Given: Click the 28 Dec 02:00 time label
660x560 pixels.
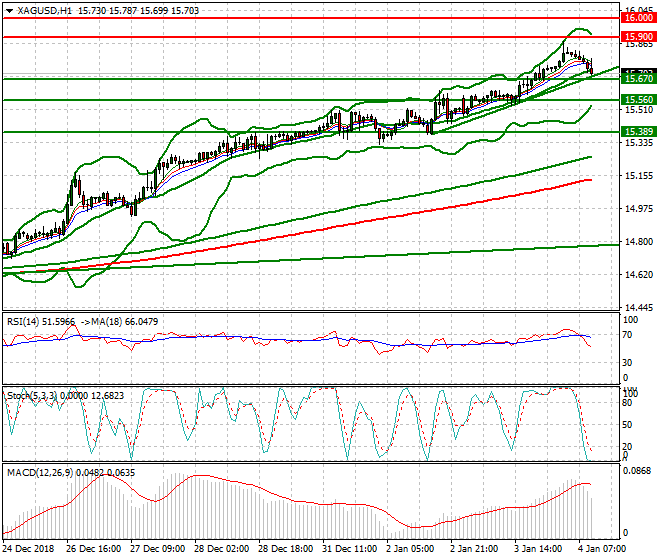Looking at the screenshot, I should 221,549.
